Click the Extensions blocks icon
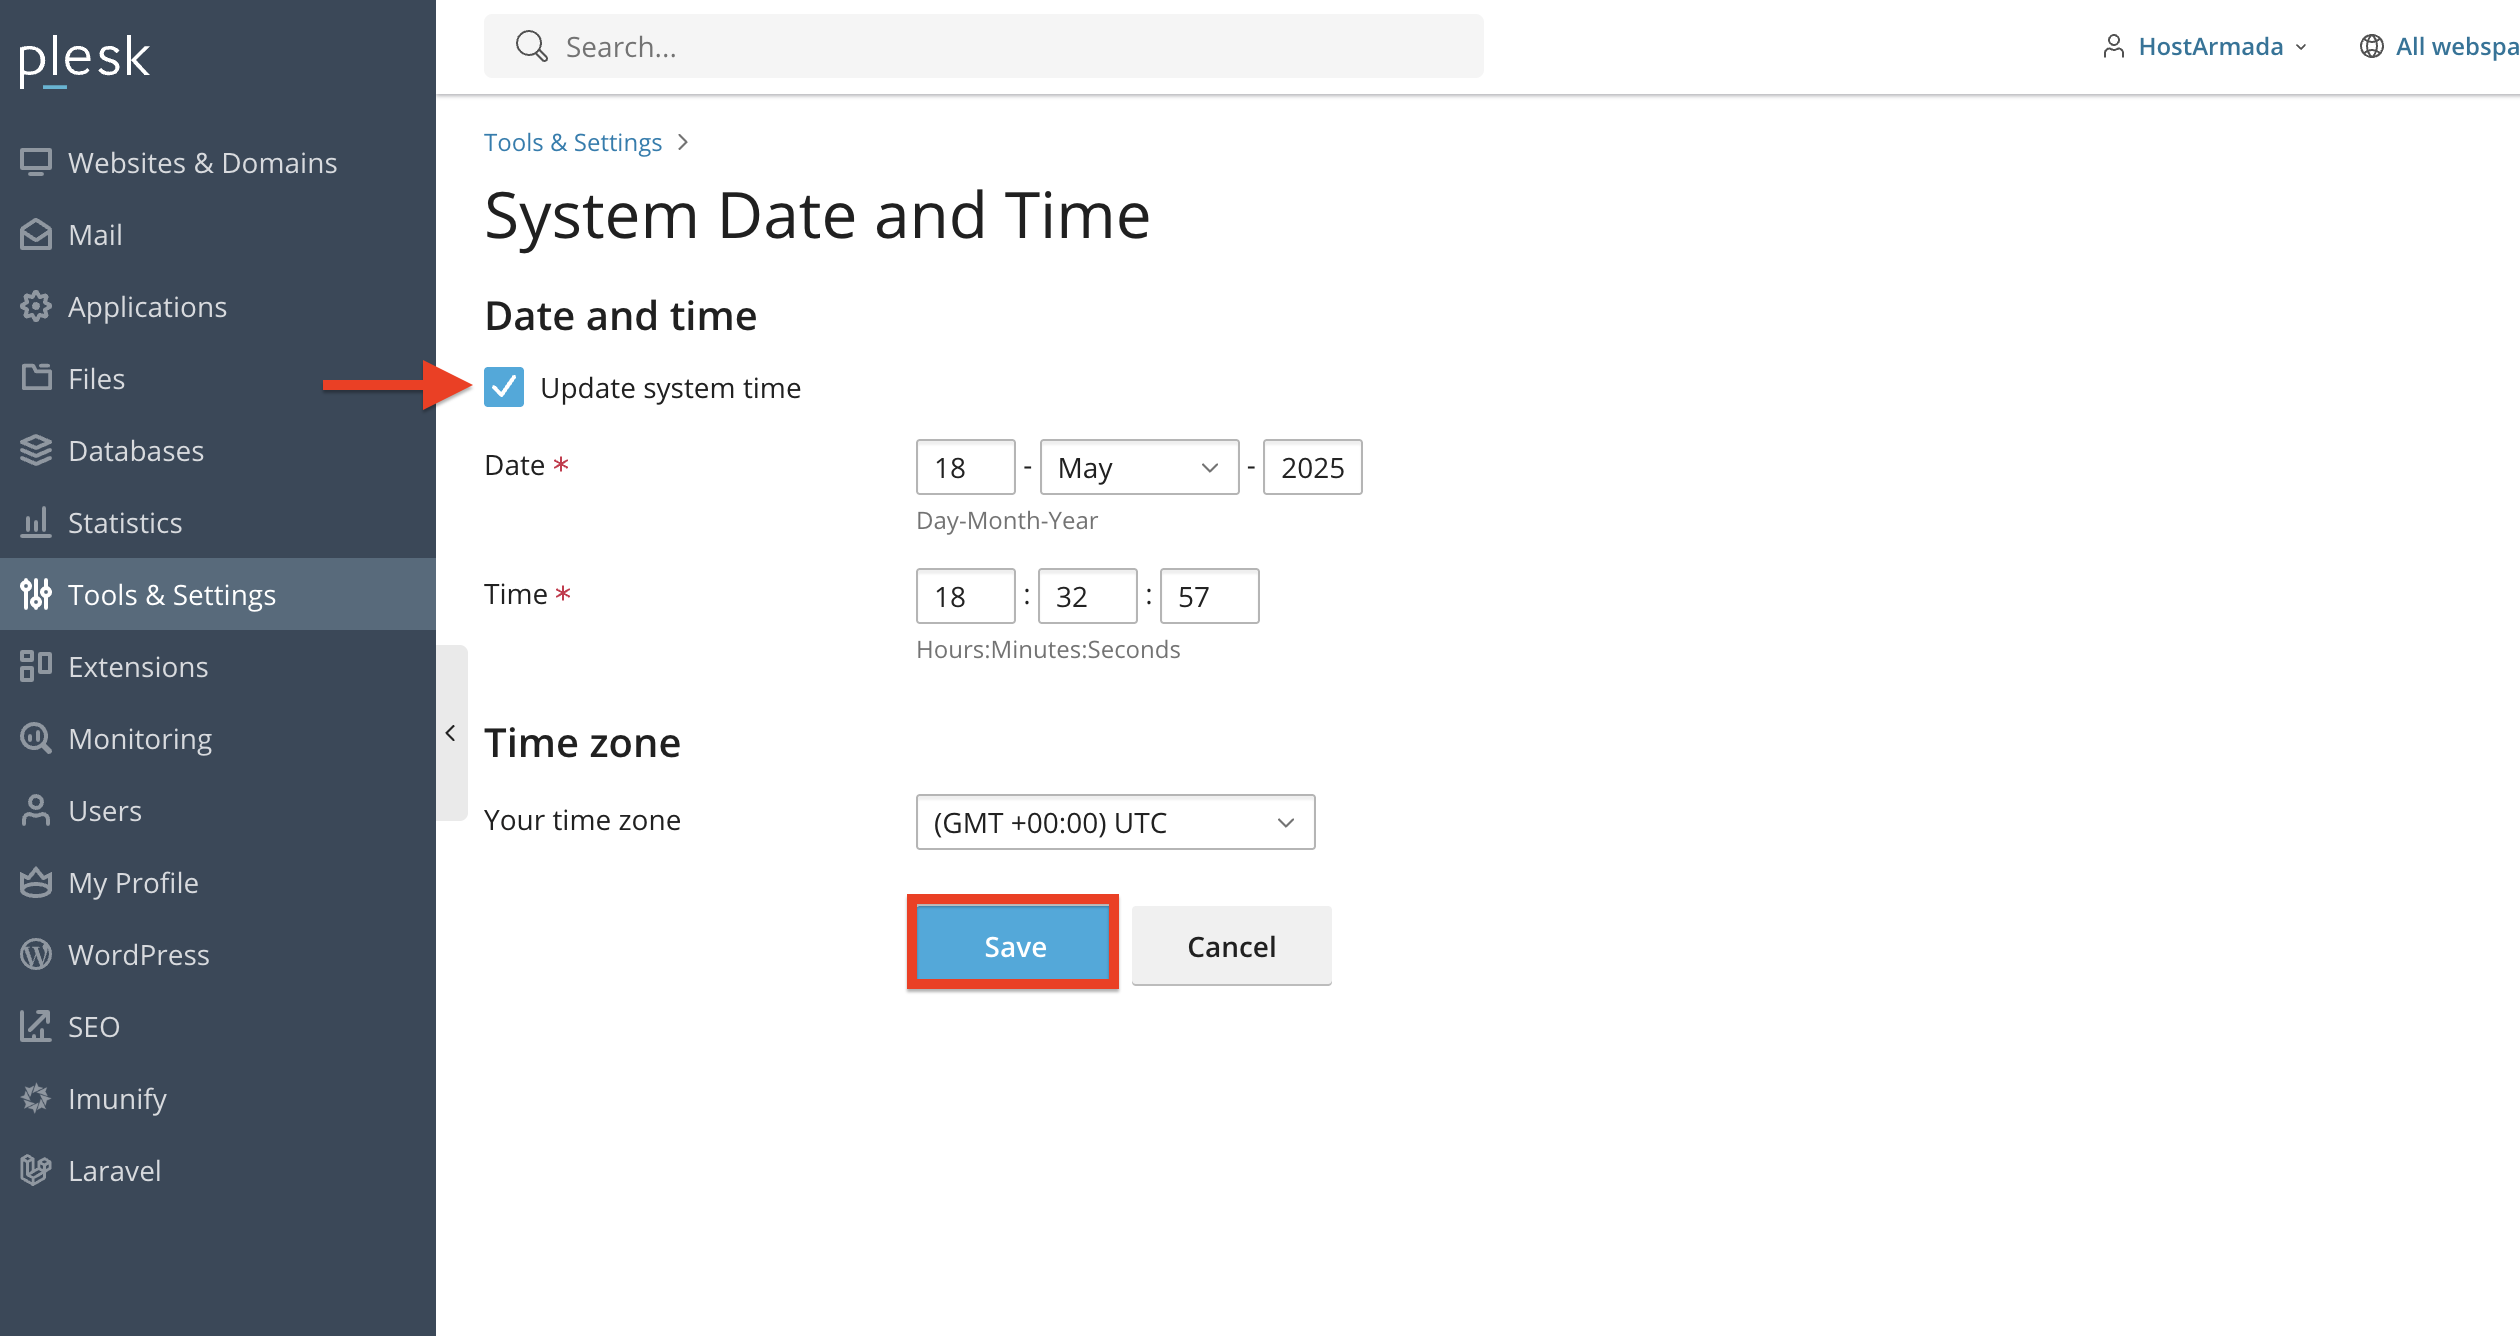Viewport: 2520px width, 1336px height. (x=36, y=666)
